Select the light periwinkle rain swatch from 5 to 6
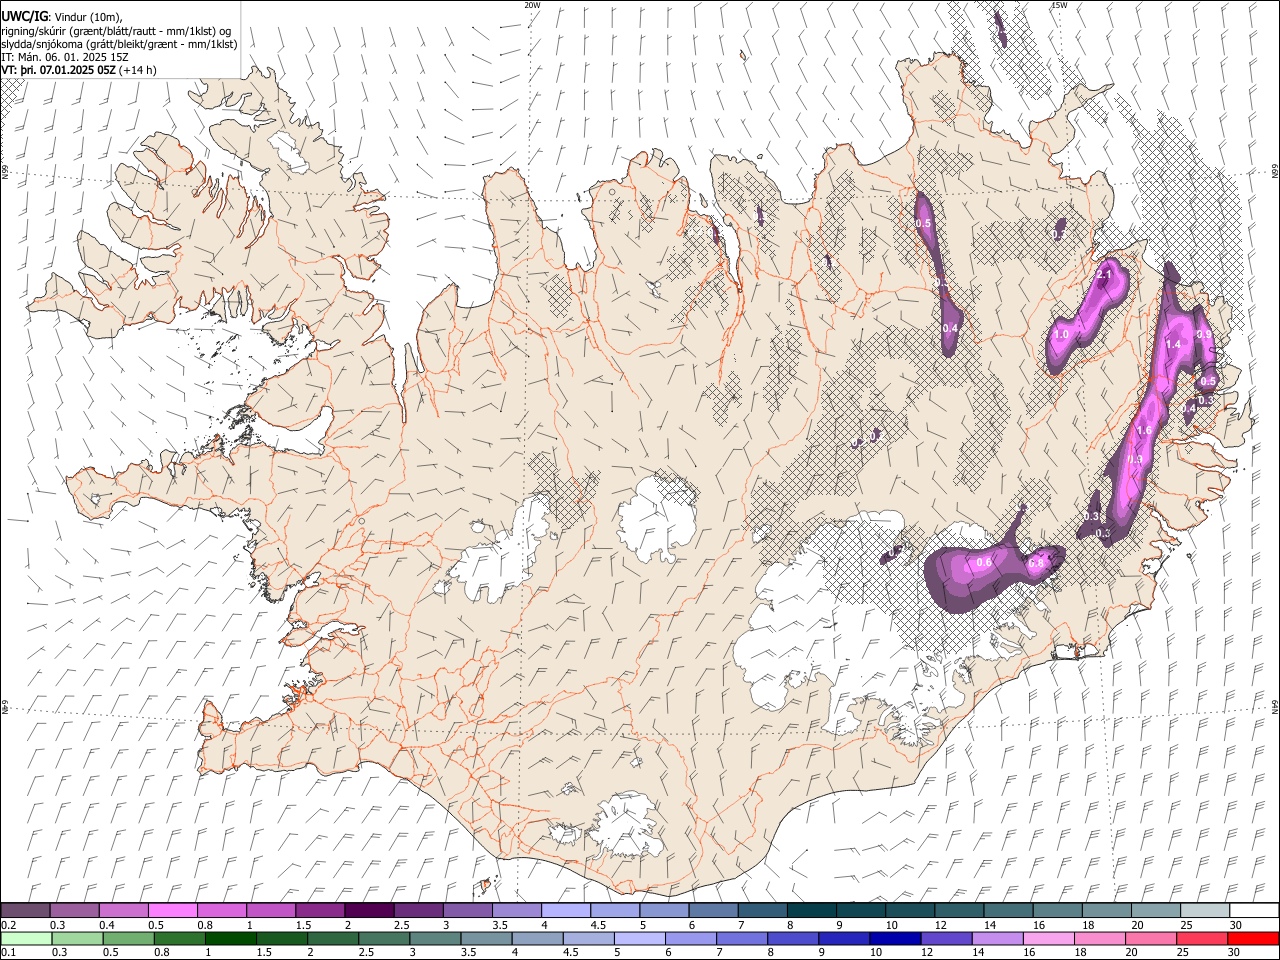Image resolution: width=1280 pixels, height=960 pixels. point(639,938)
